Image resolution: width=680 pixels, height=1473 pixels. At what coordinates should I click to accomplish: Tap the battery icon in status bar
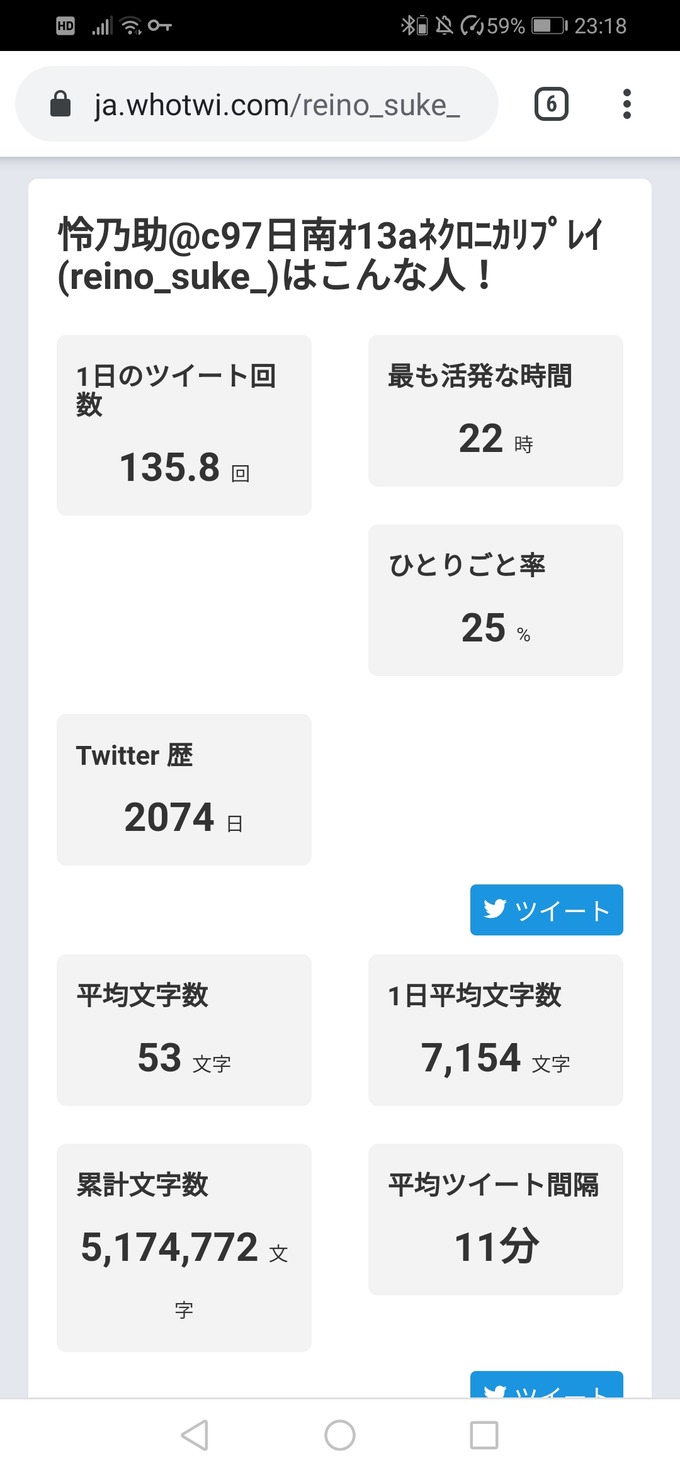pyautogui.click(x=549, y=26)
